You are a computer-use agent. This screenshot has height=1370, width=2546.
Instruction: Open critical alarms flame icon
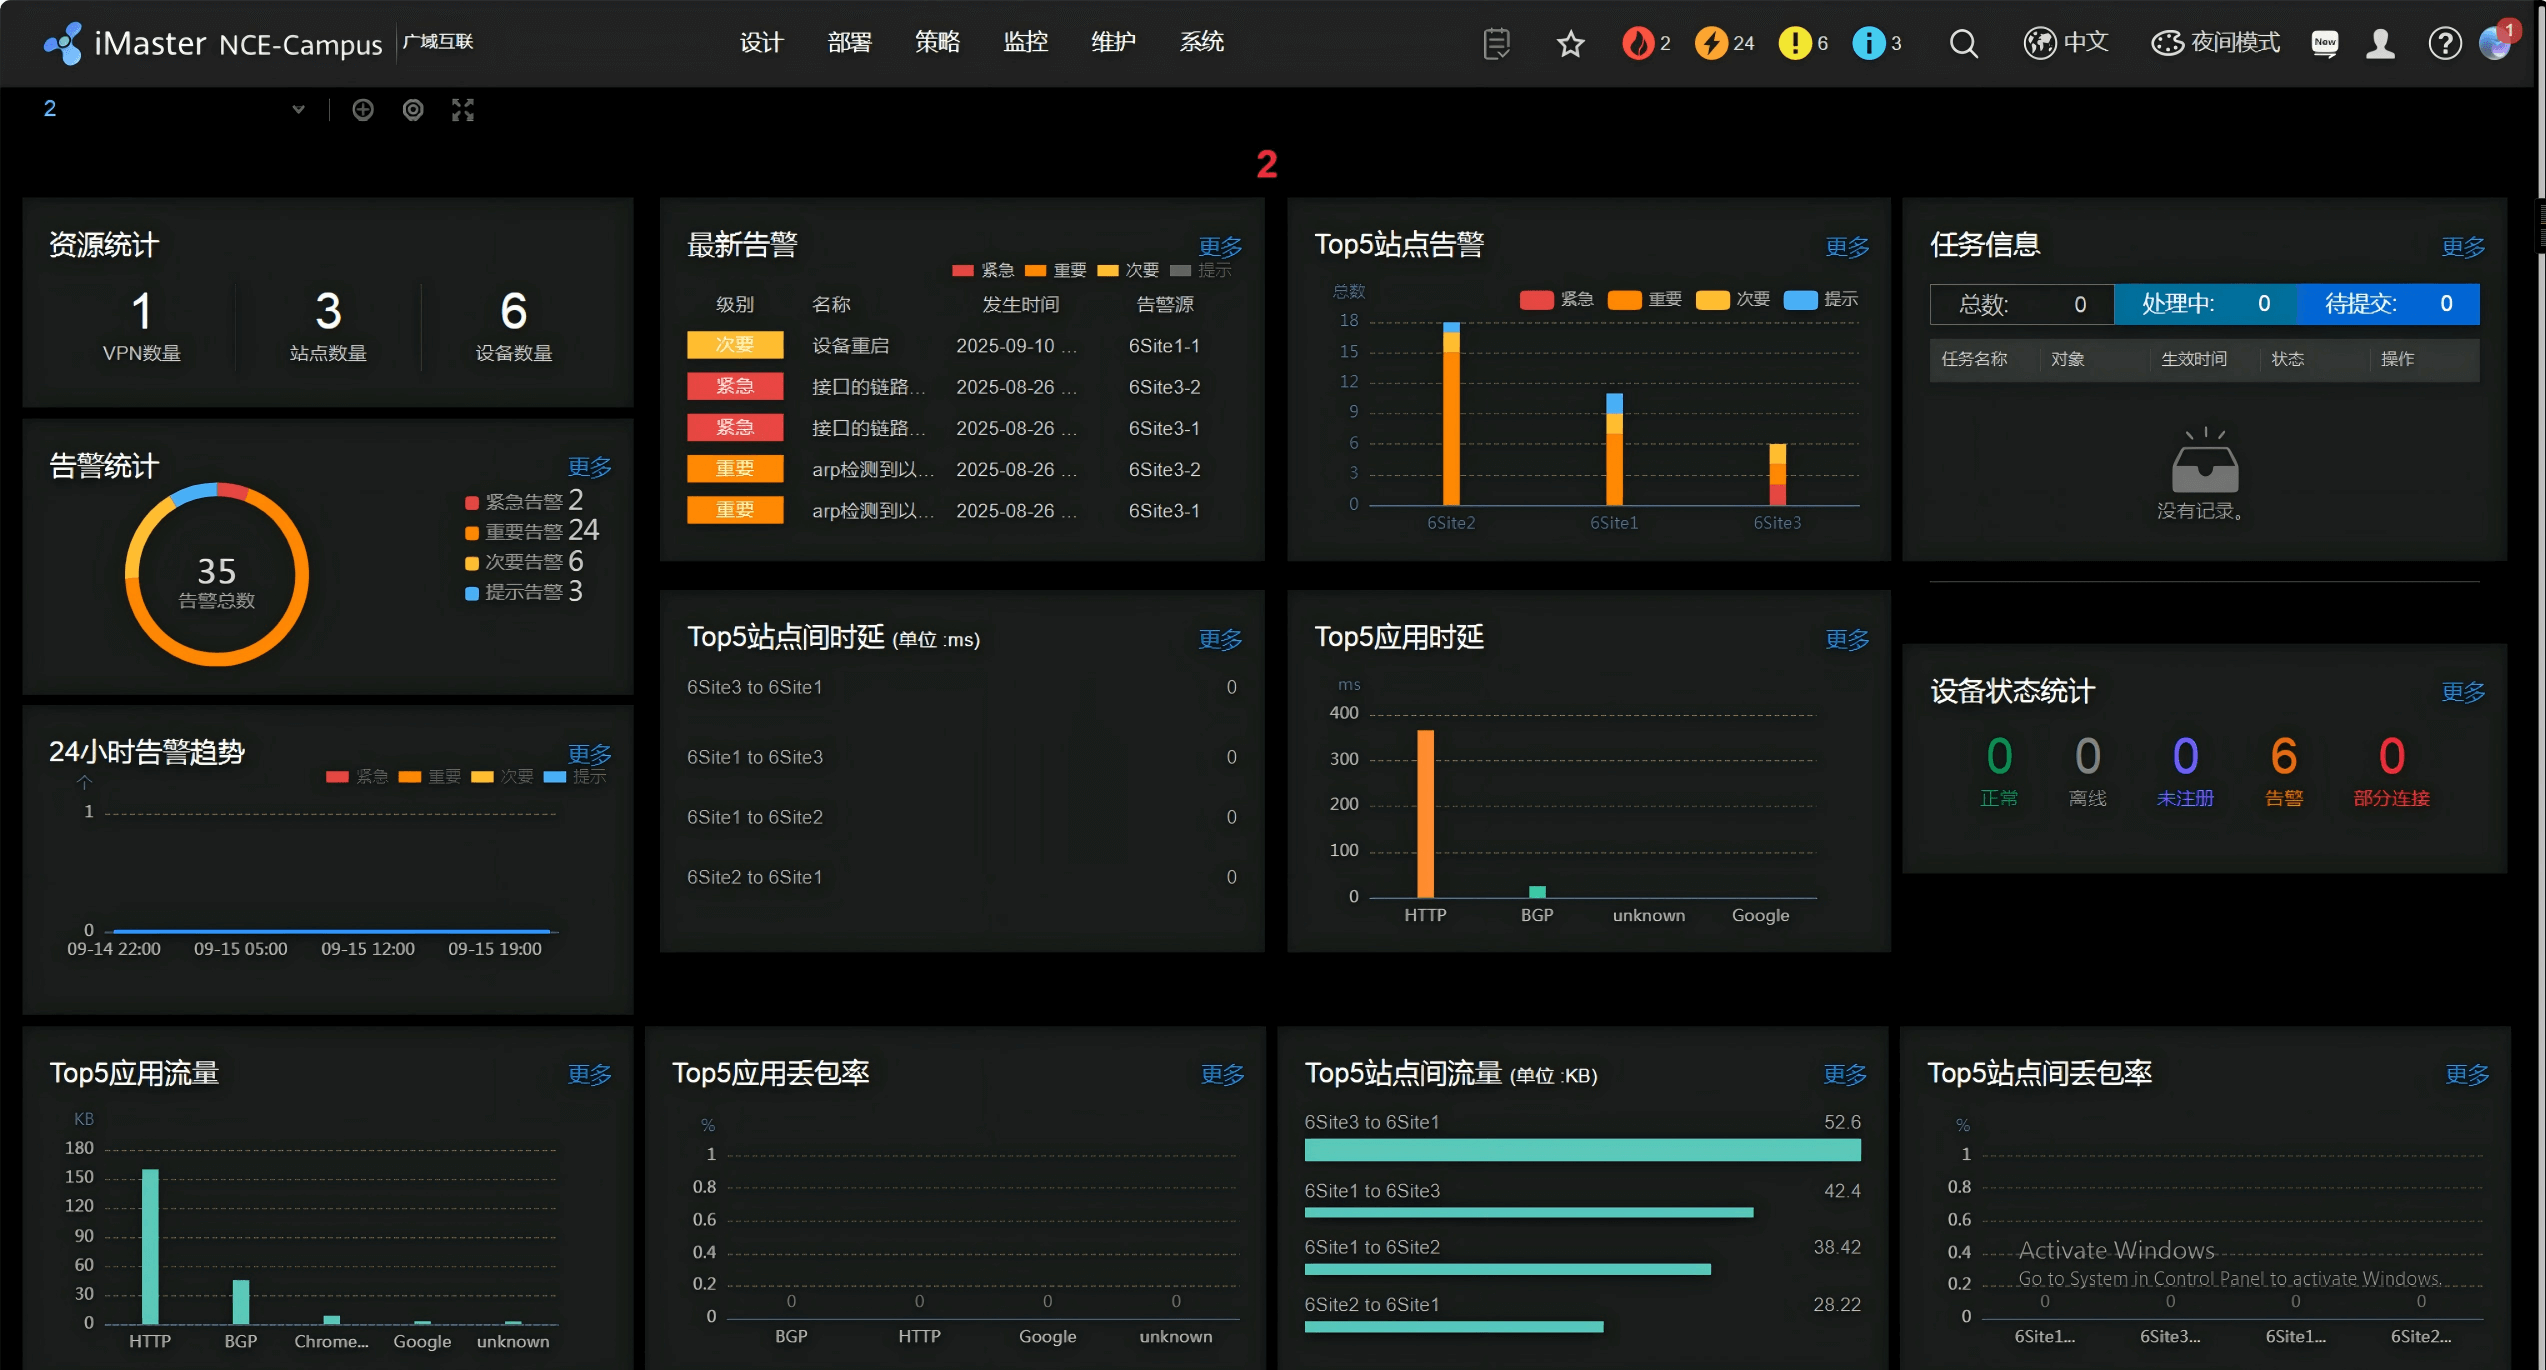tap(1637, 43)
